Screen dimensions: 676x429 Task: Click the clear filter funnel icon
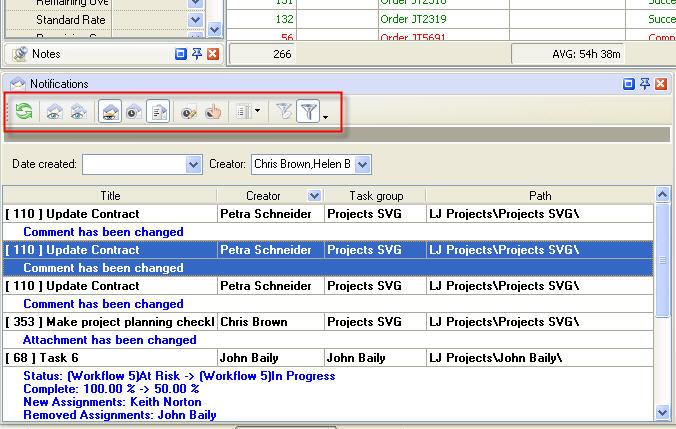[x=285, y=112]
